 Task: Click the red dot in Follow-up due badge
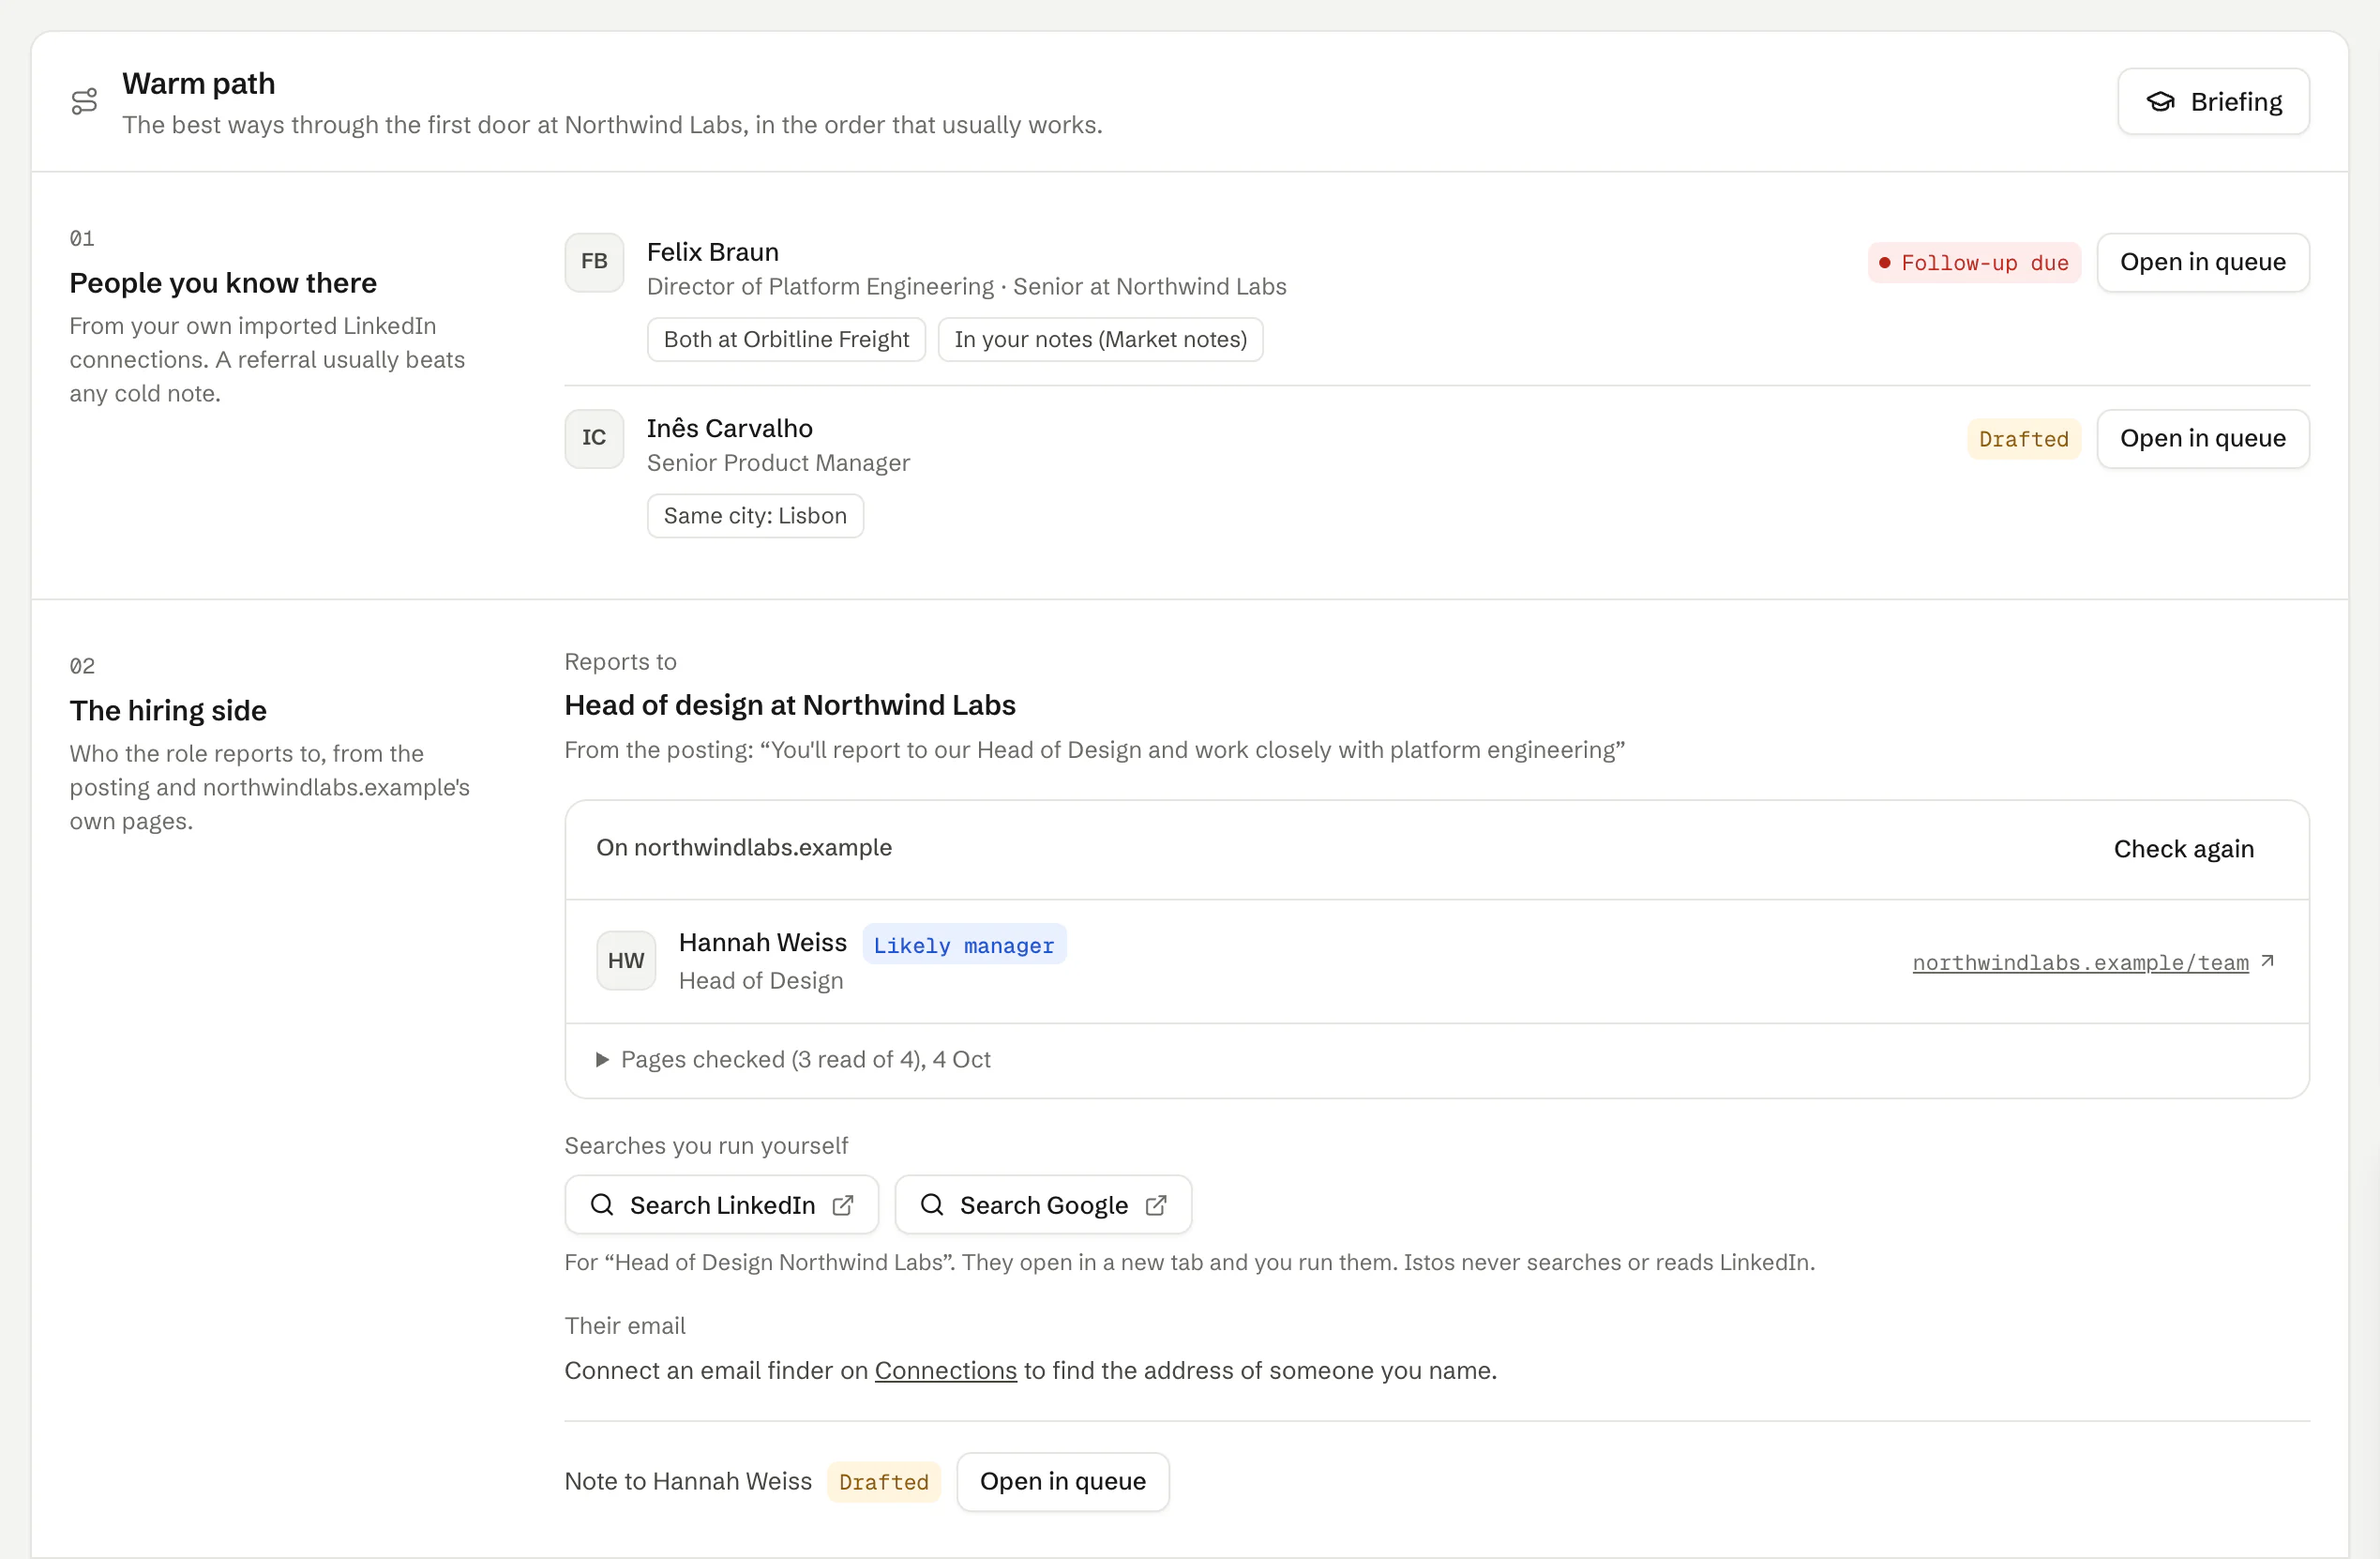1884,262
